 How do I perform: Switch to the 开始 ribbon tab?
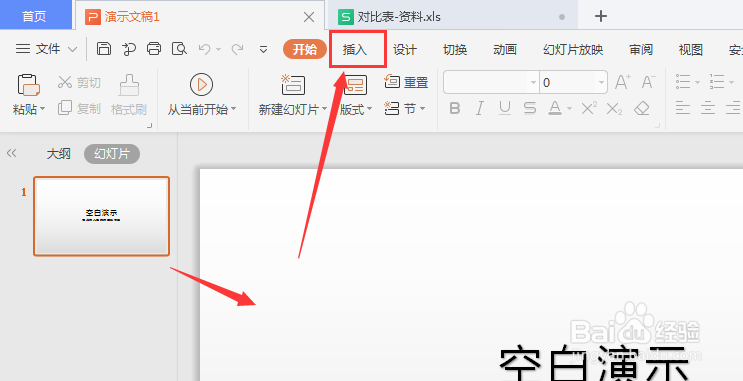pos(305,49)
